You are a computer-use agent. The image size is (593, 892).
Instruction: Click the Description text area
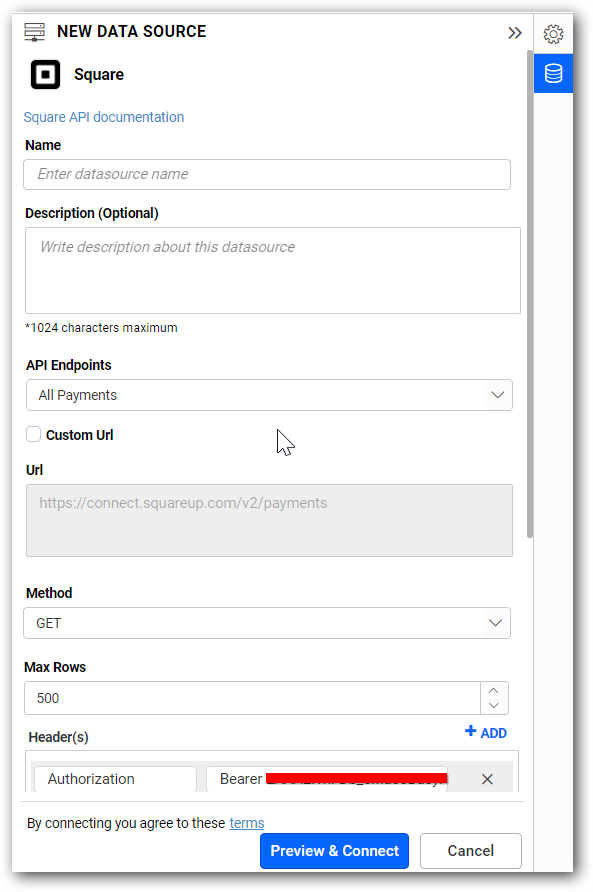click(273, 270)
